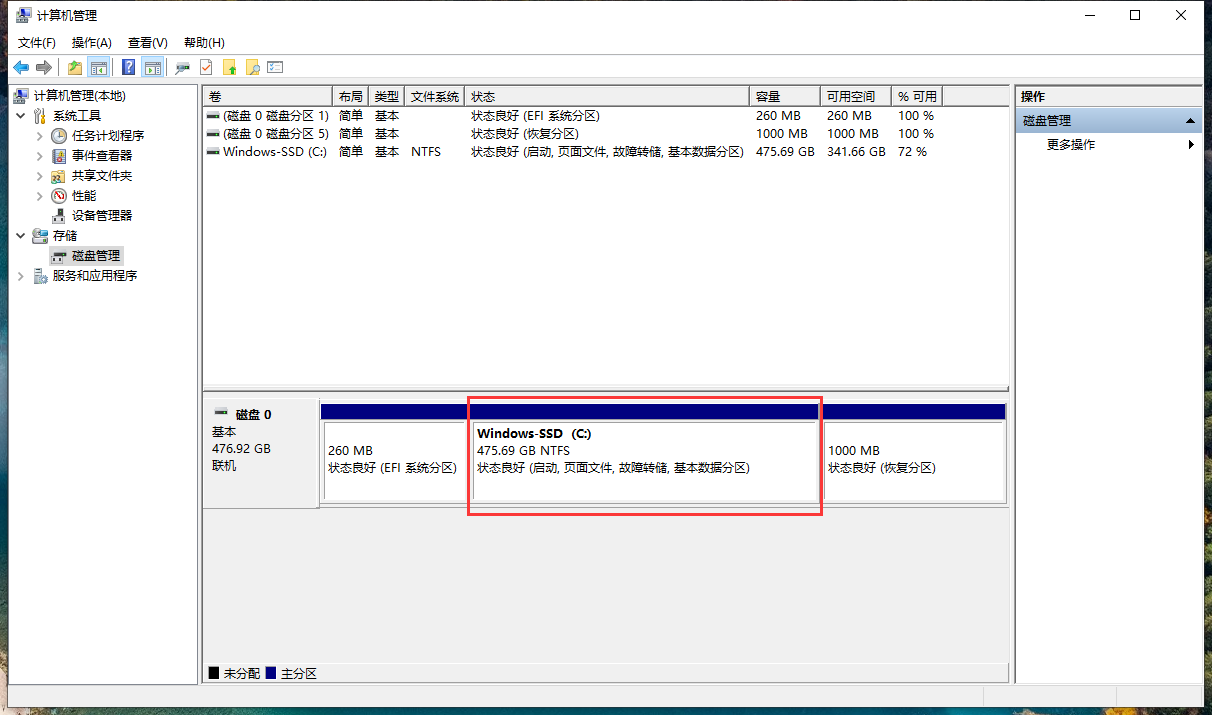Sort by the 类型 column header

click(388, 96)
